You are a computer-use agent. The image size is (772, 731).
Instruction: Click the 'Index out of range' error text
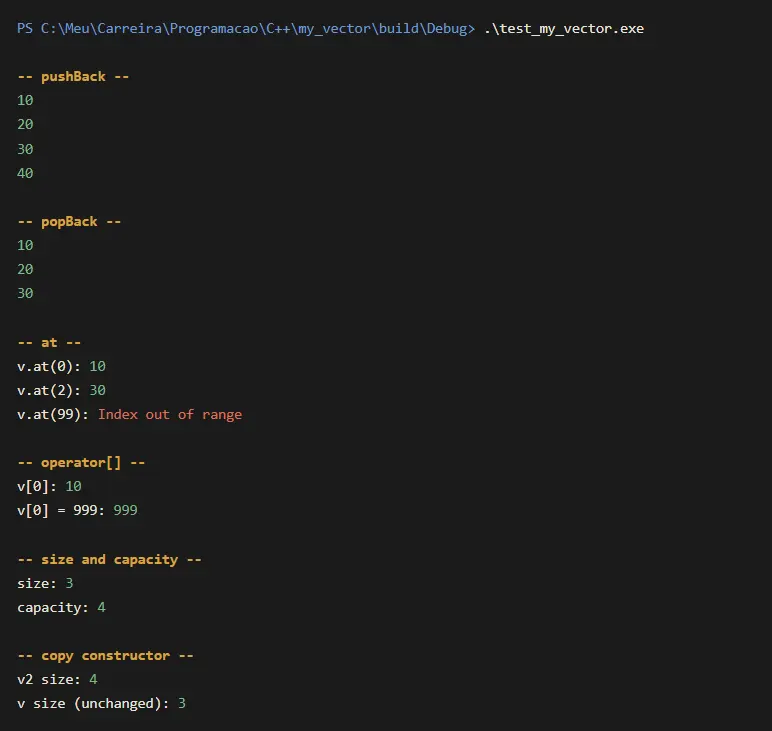(x=170, y=414)
